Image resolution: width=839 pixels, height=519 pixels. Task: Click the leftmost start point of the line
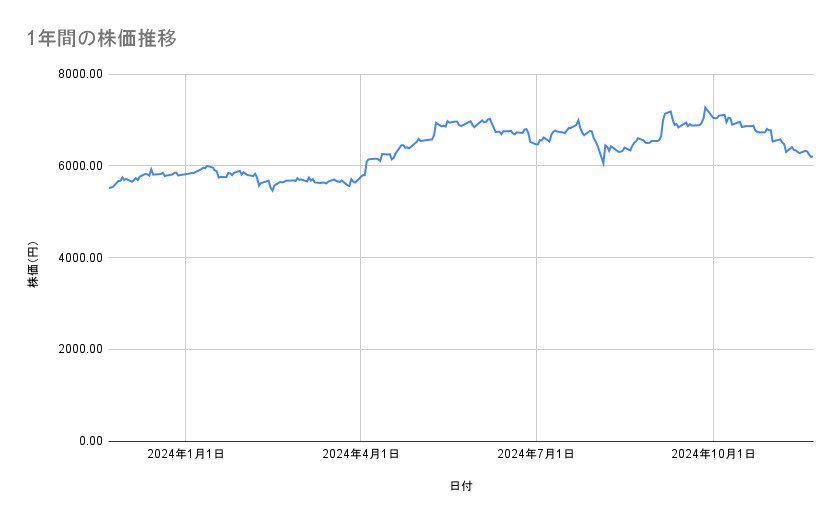[x=109, y=188]
